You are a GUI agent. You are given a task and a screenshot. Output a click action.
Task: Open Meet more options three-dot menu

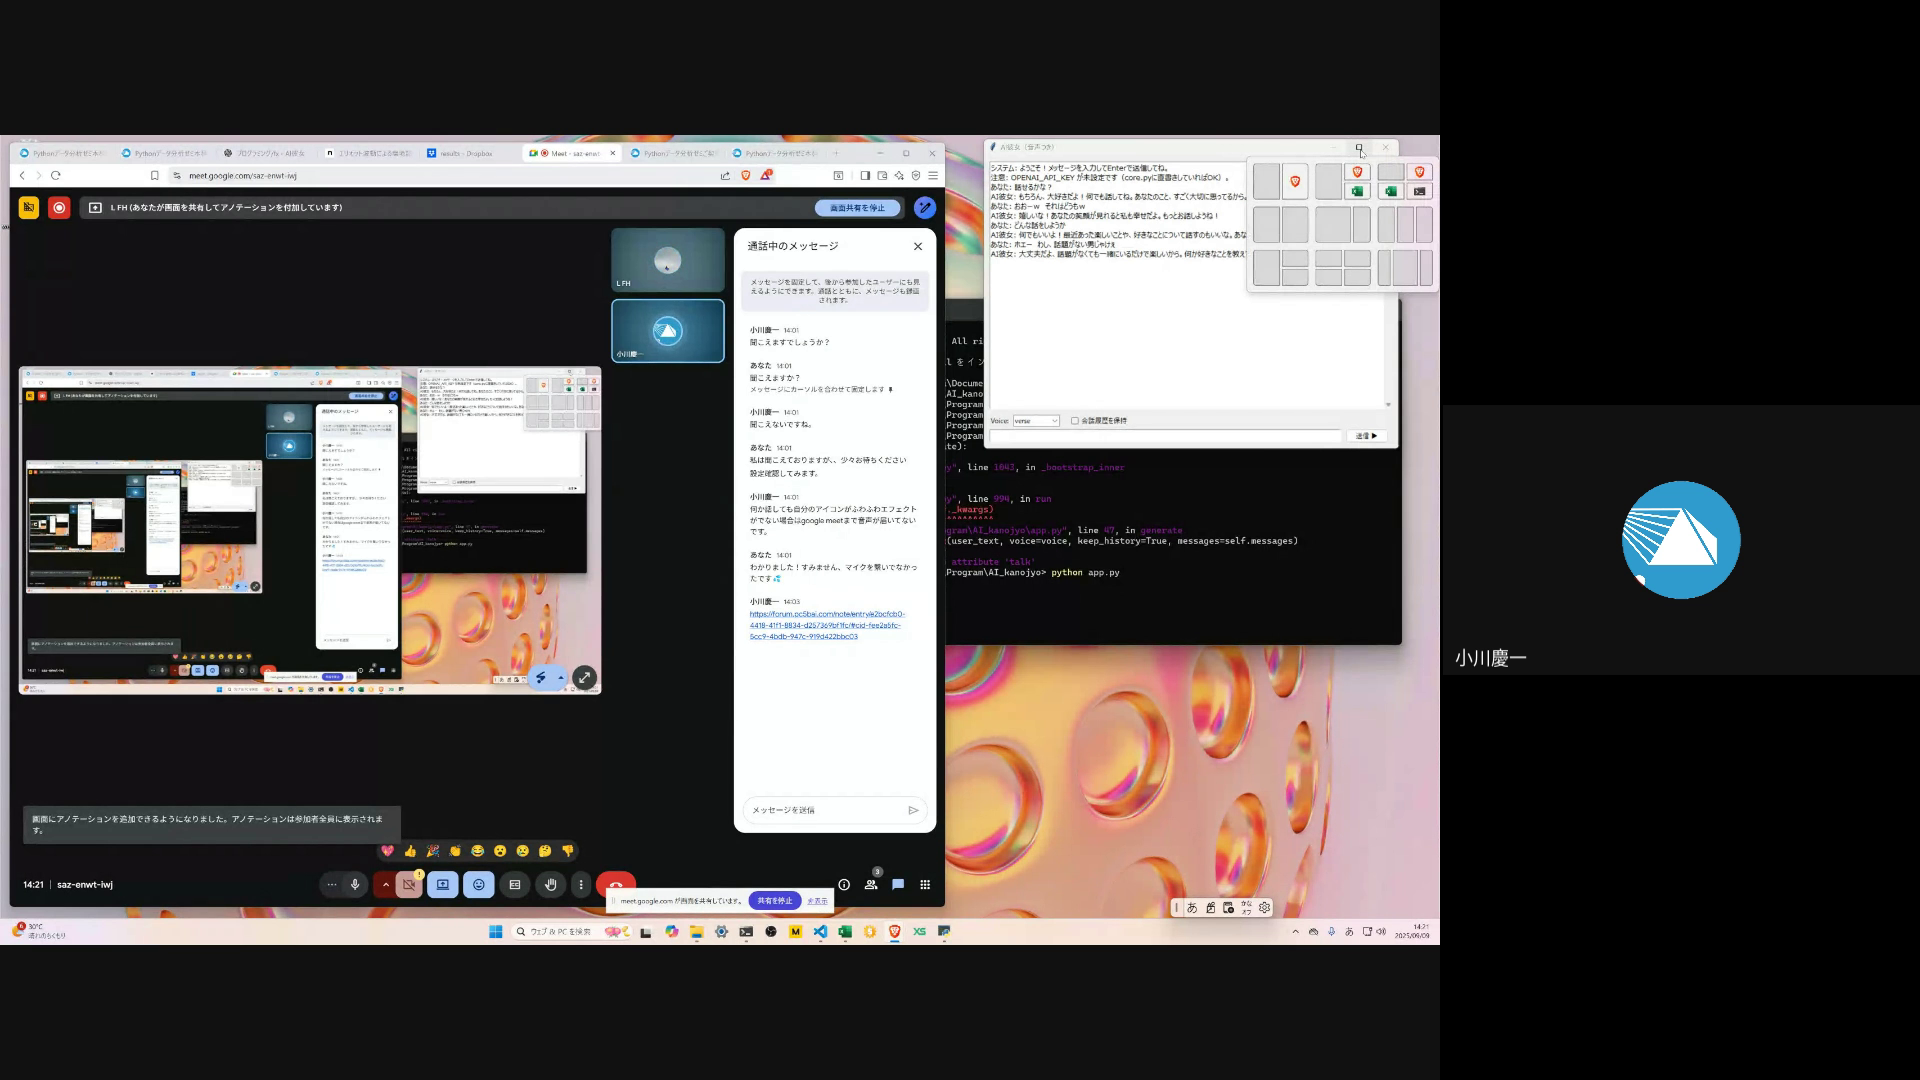click(581, 885)
